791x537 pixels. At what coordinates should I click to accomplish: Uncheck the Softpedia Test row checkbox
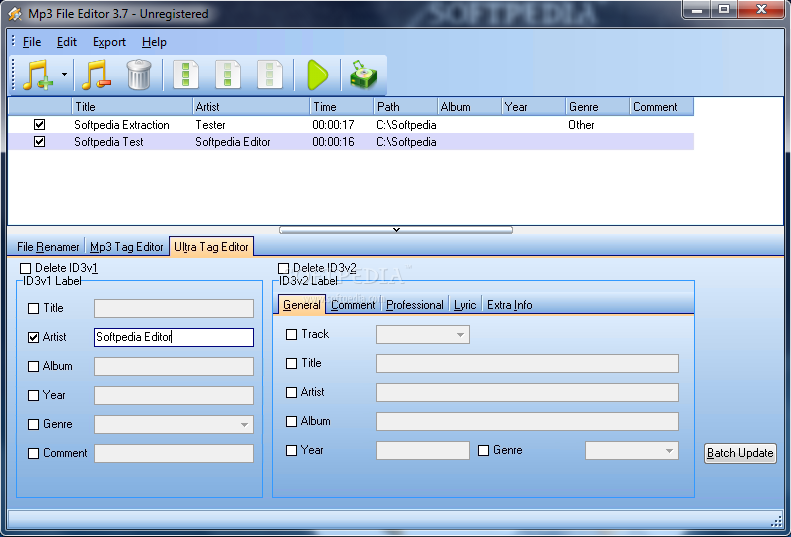coord(39,142)
